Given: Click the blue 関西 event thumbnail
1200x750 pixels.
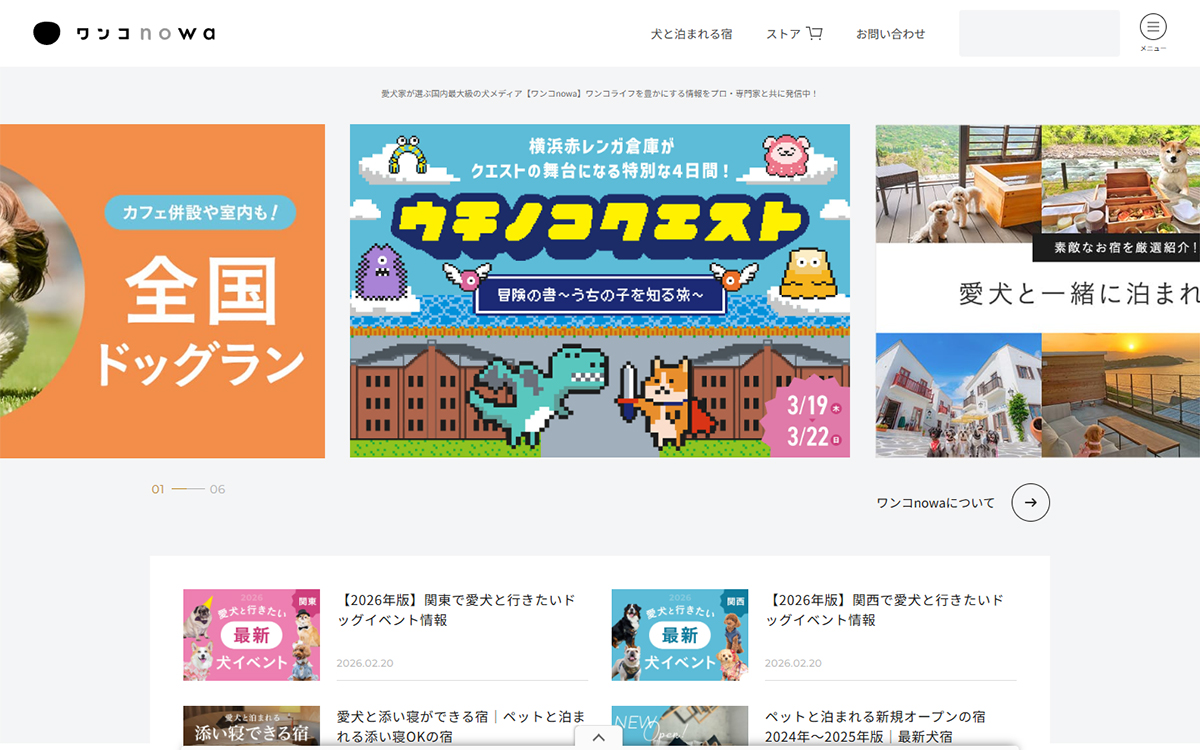Looking at the screenshot, I should (680, 635).
